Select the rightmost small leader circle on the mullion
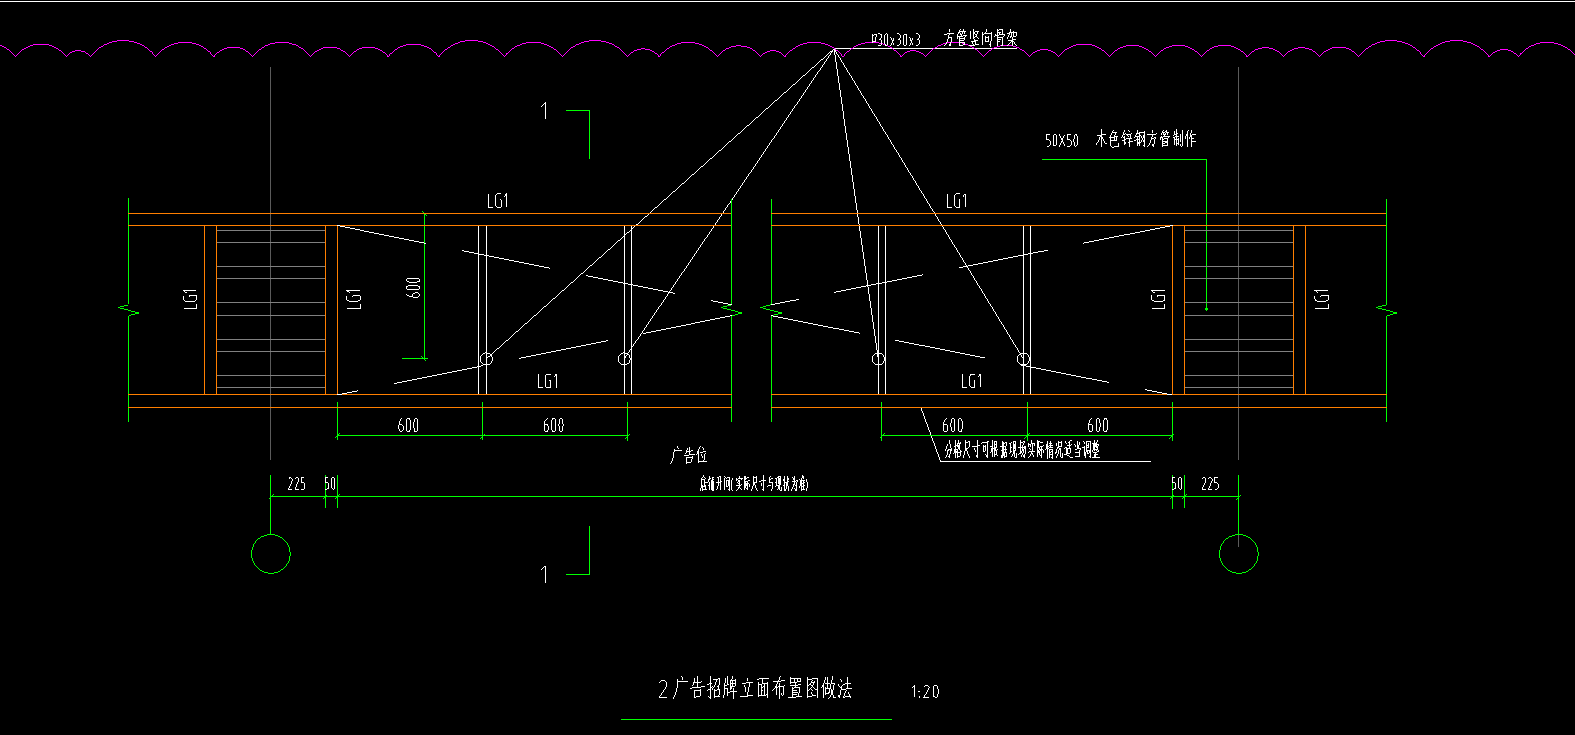The width and height of the screenshot is (1575, 735). coord(1024,358)
